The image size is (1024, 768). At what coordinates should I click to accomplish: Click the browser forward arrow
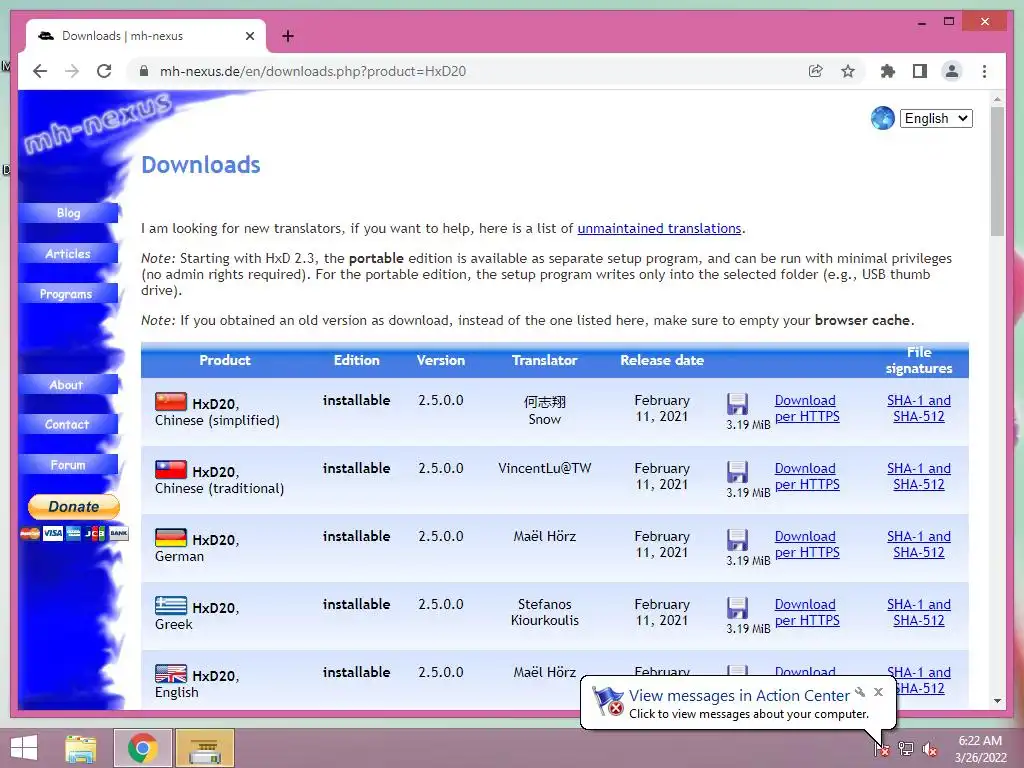point(72,71)
